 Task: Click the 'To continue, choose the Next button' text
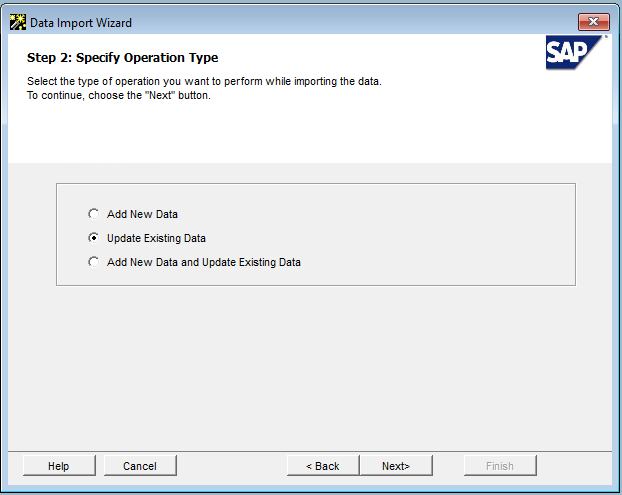[119, 96]
